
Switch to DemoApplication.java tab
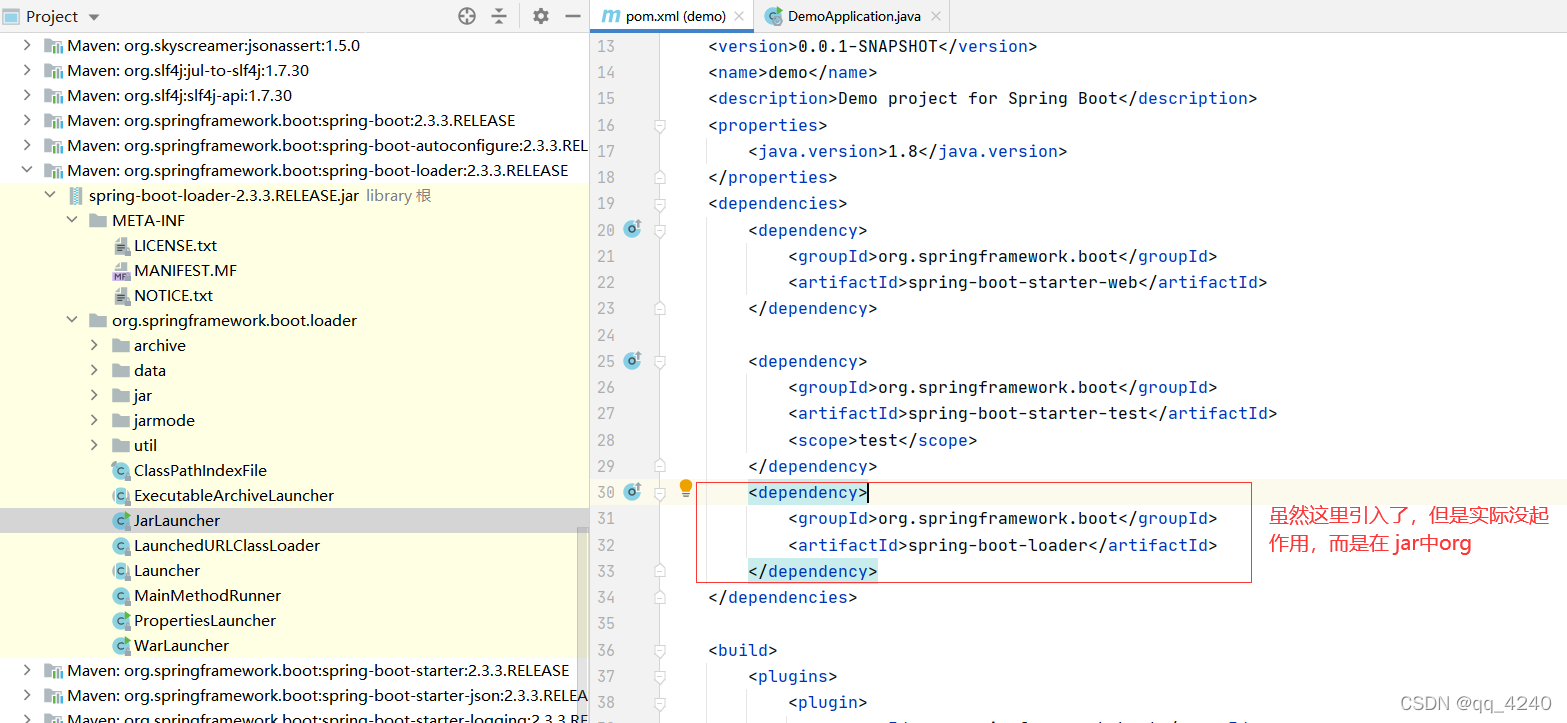coord(854,16)
